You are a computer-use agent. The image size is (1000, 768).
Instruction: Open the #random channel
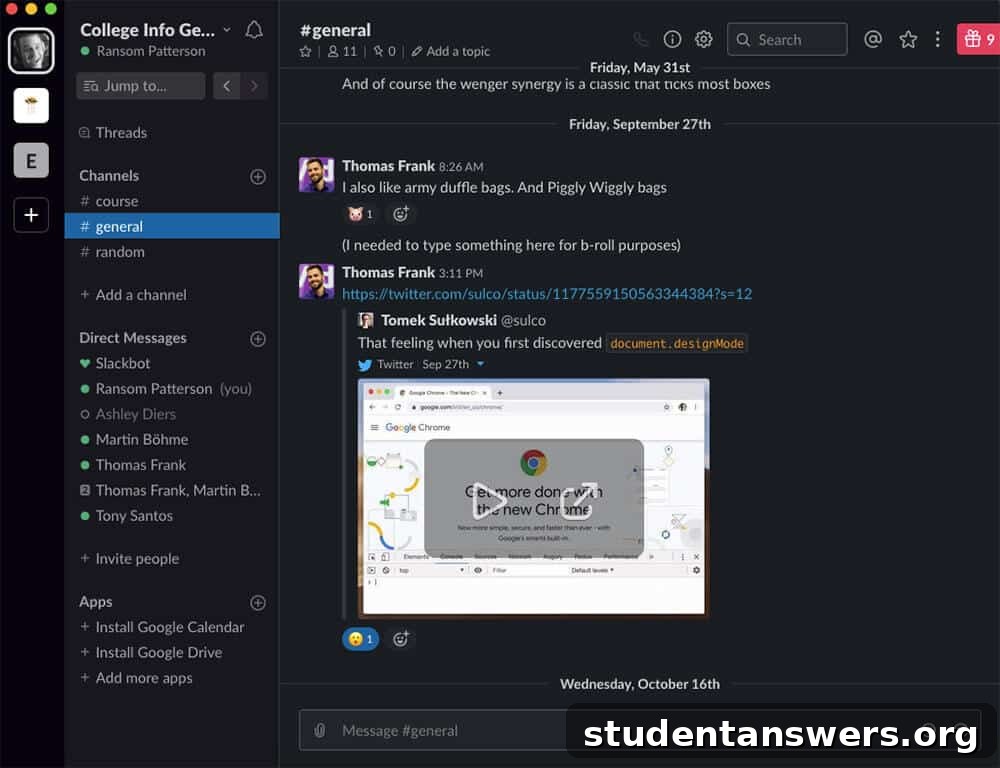click(x=172, y=252)
